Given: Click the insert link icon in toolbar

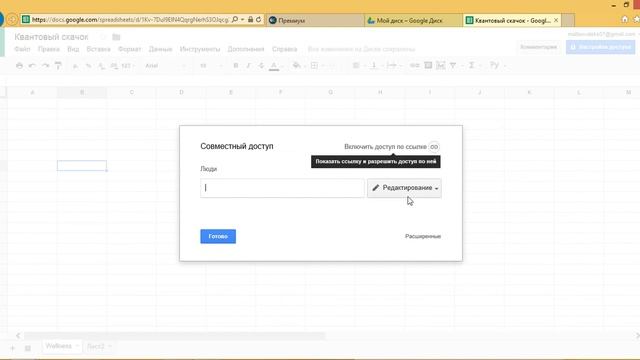Looking at the screenshot, I should tap(415, 66).
